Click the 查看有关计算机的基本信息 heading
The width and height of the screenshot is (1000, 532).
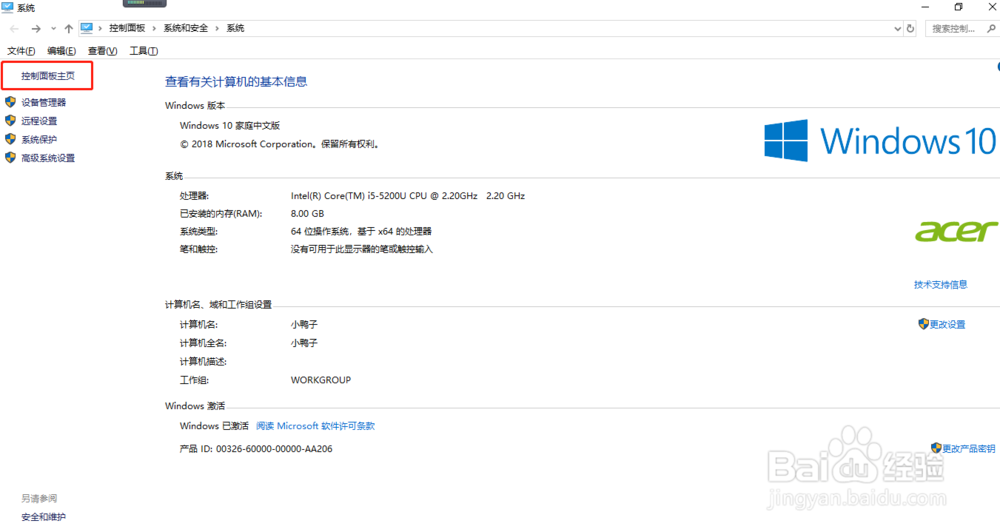[236, 82]
